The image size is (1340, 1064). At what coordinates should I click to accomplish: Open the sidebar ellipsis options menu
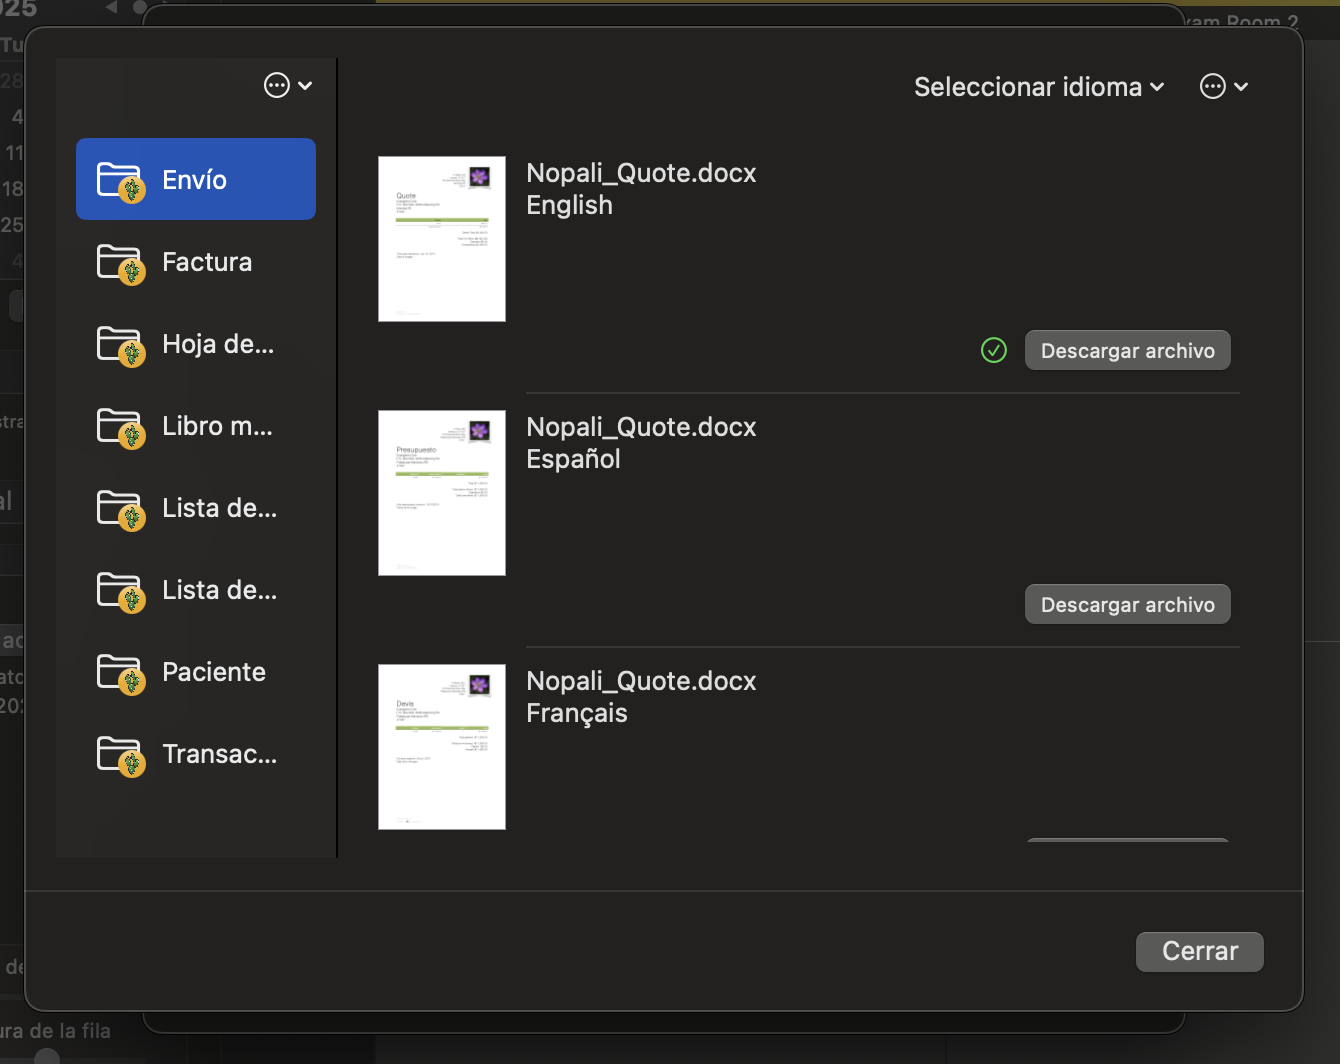tap(288, 86)
